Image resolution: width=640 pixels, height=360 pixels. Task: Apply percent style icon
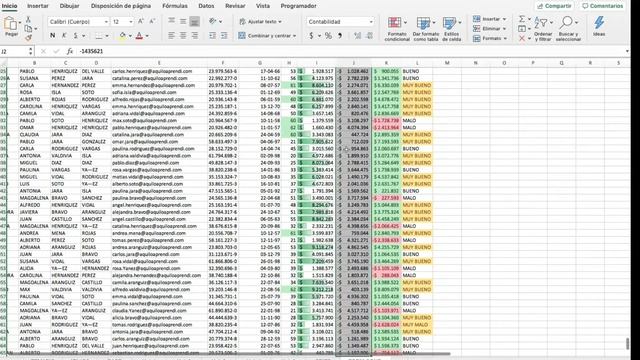(328, 36)
